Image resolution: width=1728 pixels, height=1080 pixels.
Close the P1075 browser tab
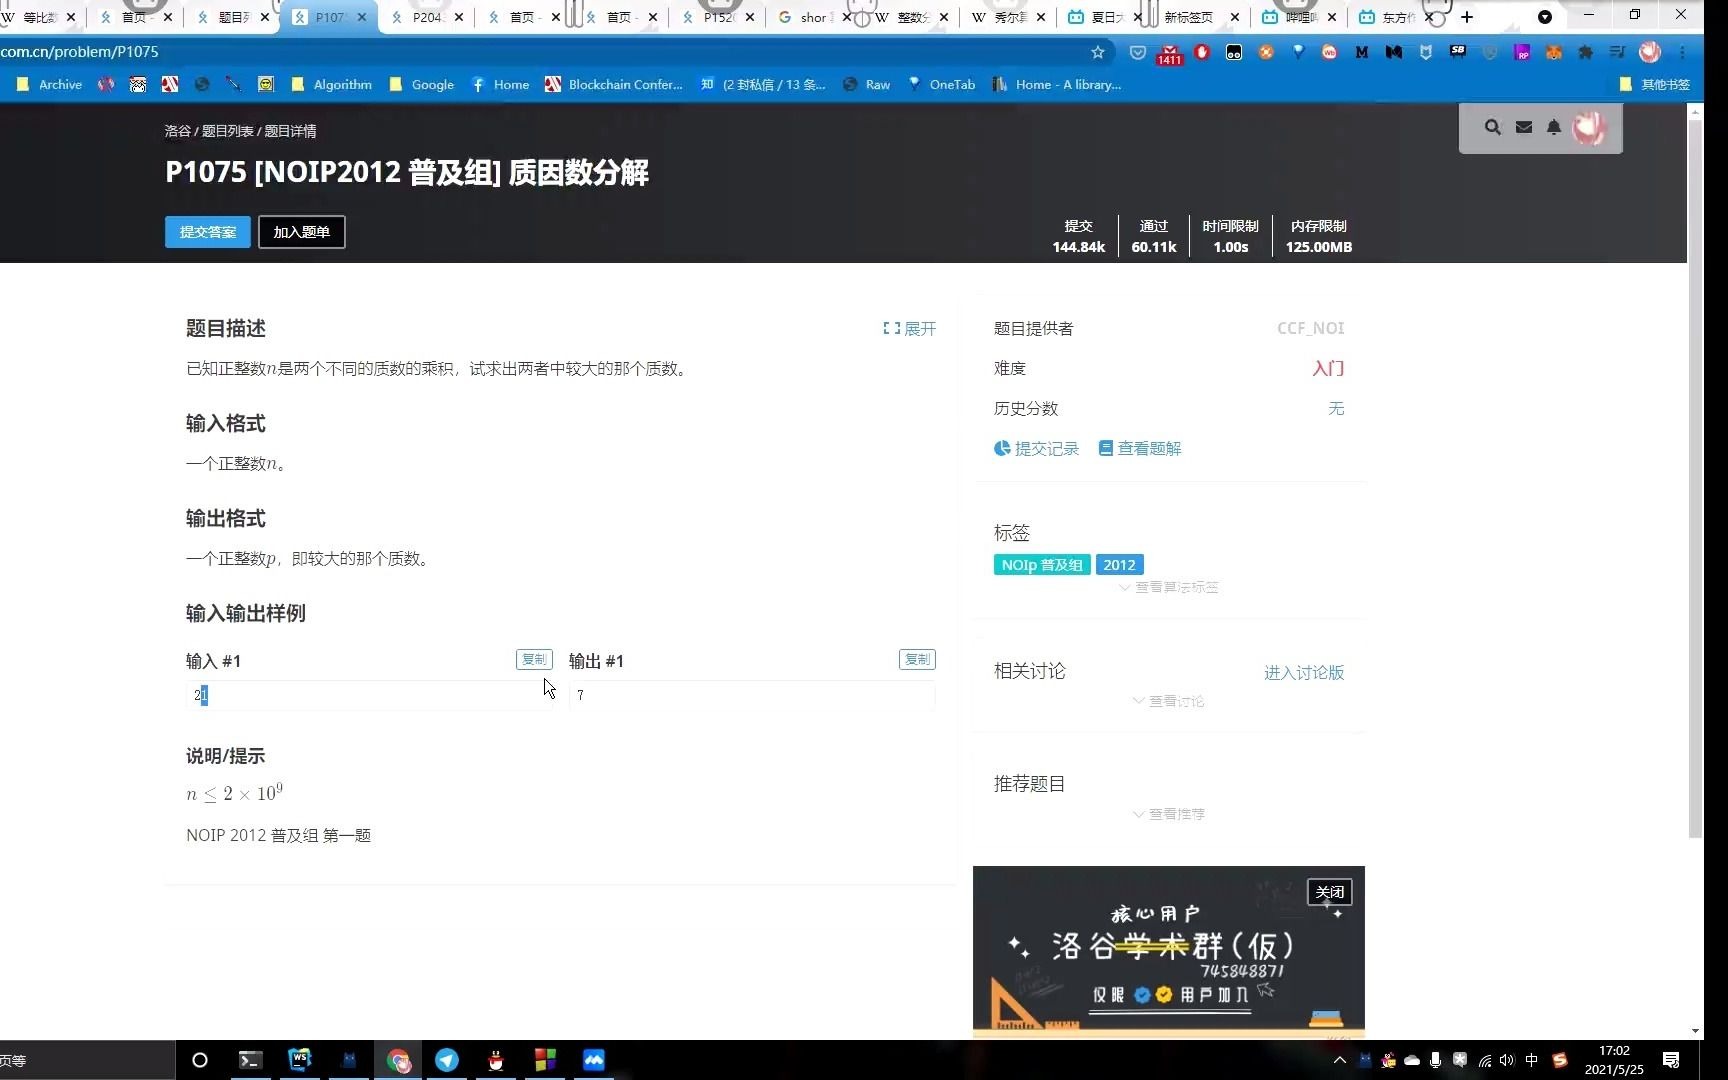[x=361, y=17]
